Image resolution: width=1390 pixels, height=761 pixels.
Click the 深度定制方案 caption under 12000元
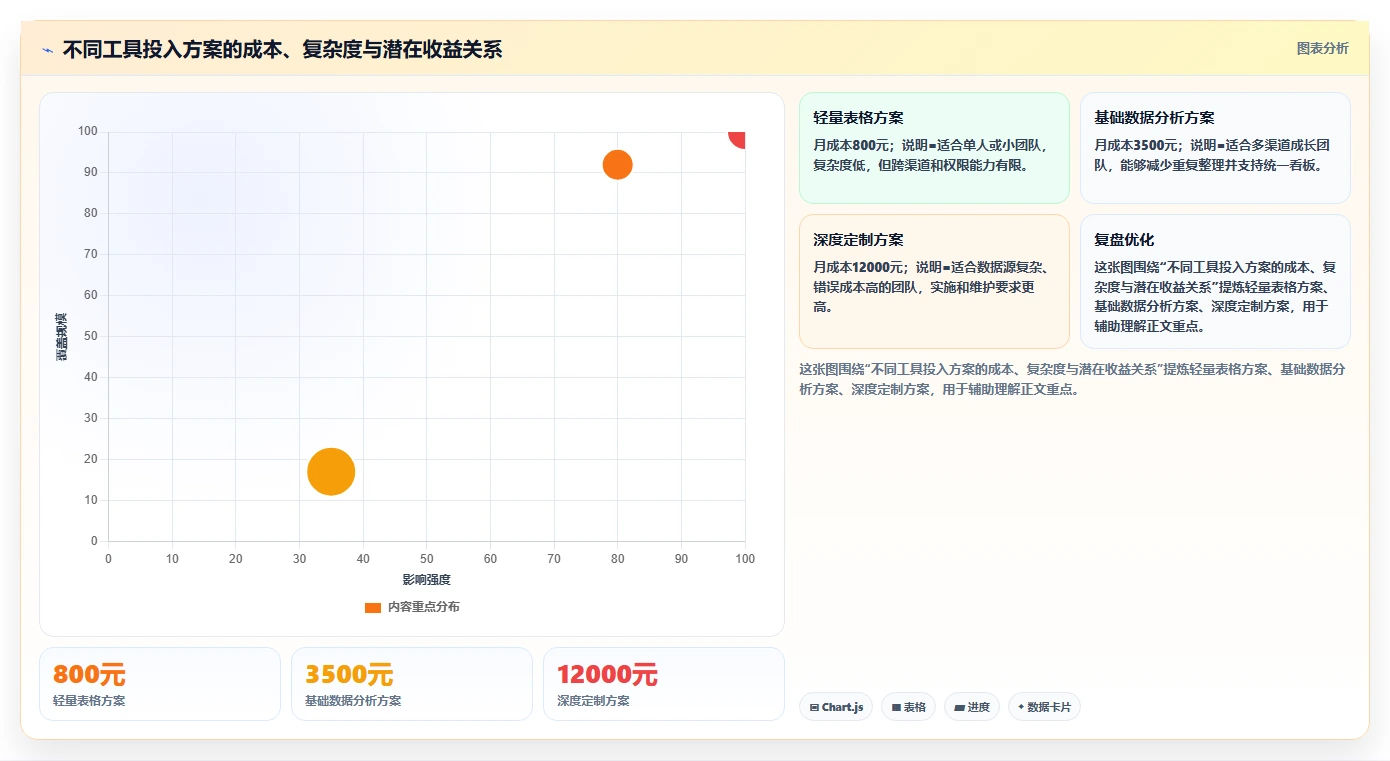[593, 701]
